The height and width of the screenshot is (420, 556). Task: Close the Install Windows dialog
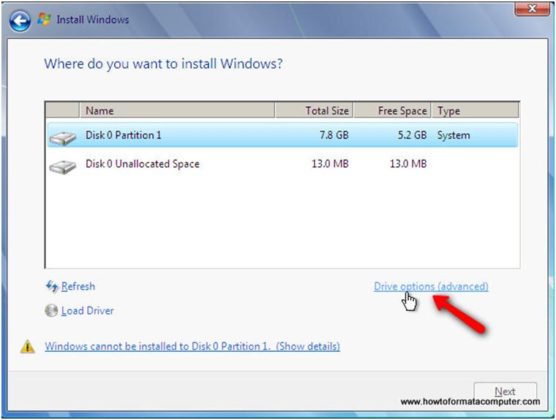[532, 9]
